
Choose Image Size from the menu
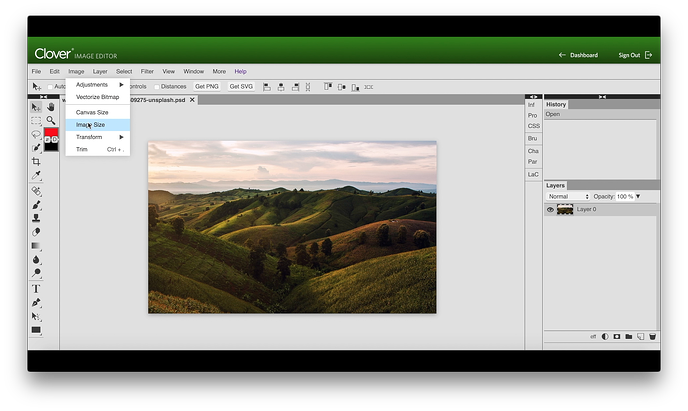click(x=98, y=125)
